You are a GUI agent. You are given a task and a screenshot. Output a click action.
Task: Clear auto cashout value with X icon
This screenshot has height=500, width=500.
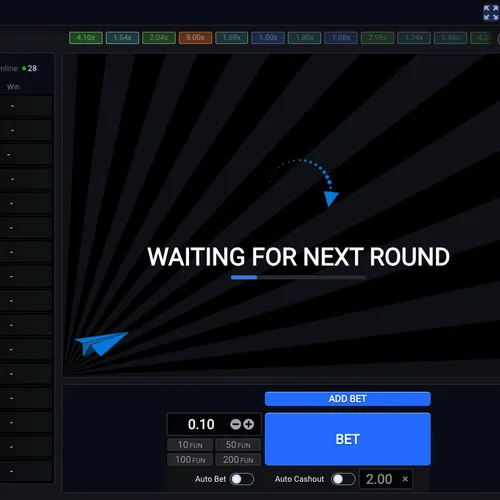405,479
